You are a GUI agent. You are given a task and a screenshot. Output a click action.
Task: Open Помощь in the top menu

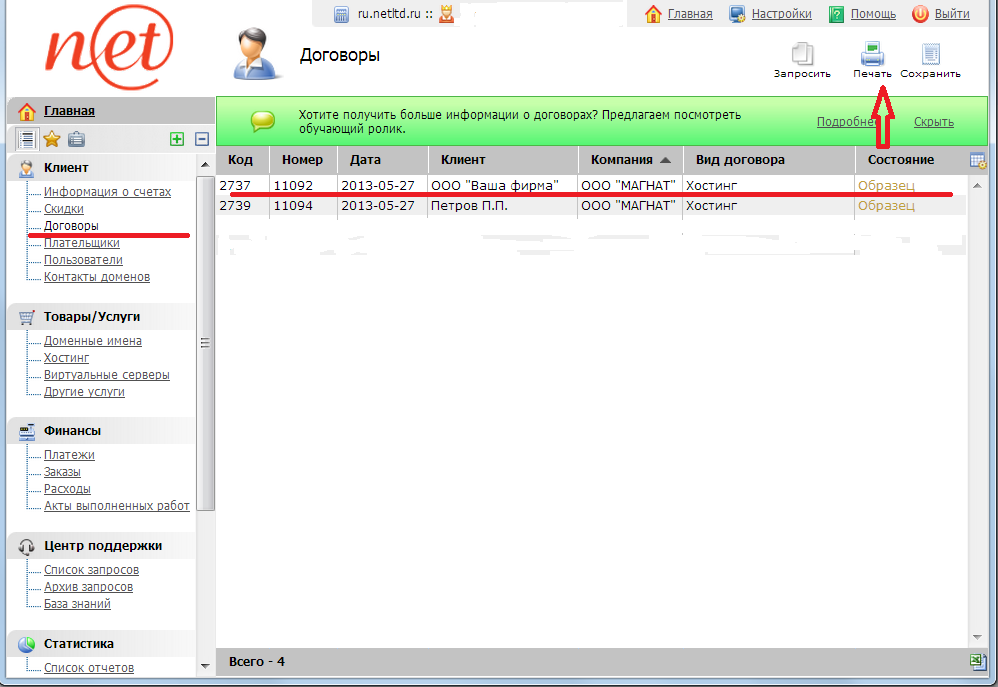tap(872, 14)
